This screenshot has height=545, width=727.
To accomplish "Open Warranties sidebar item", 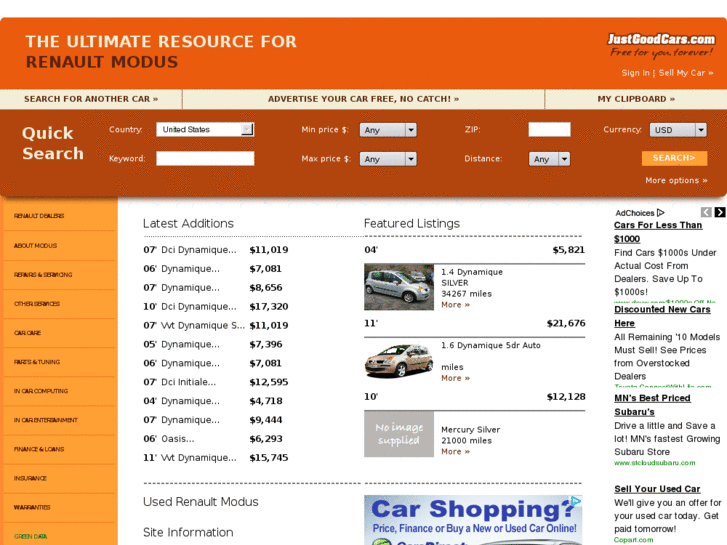I will pyautogui.click(x=32, y=507).
